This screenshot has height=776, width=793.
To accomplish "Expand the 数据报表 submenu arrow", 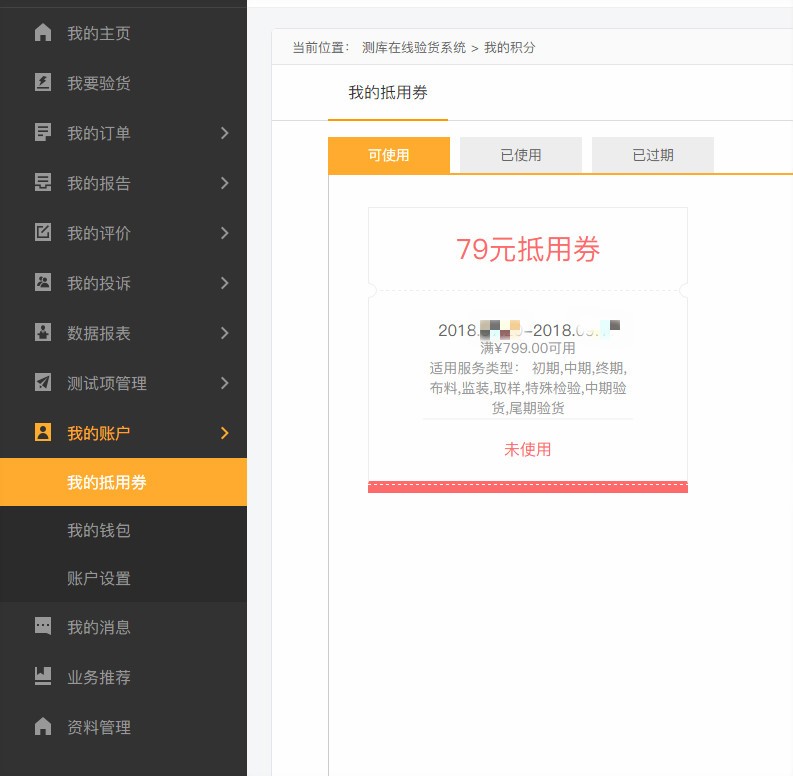I will (x=224, y=333).
